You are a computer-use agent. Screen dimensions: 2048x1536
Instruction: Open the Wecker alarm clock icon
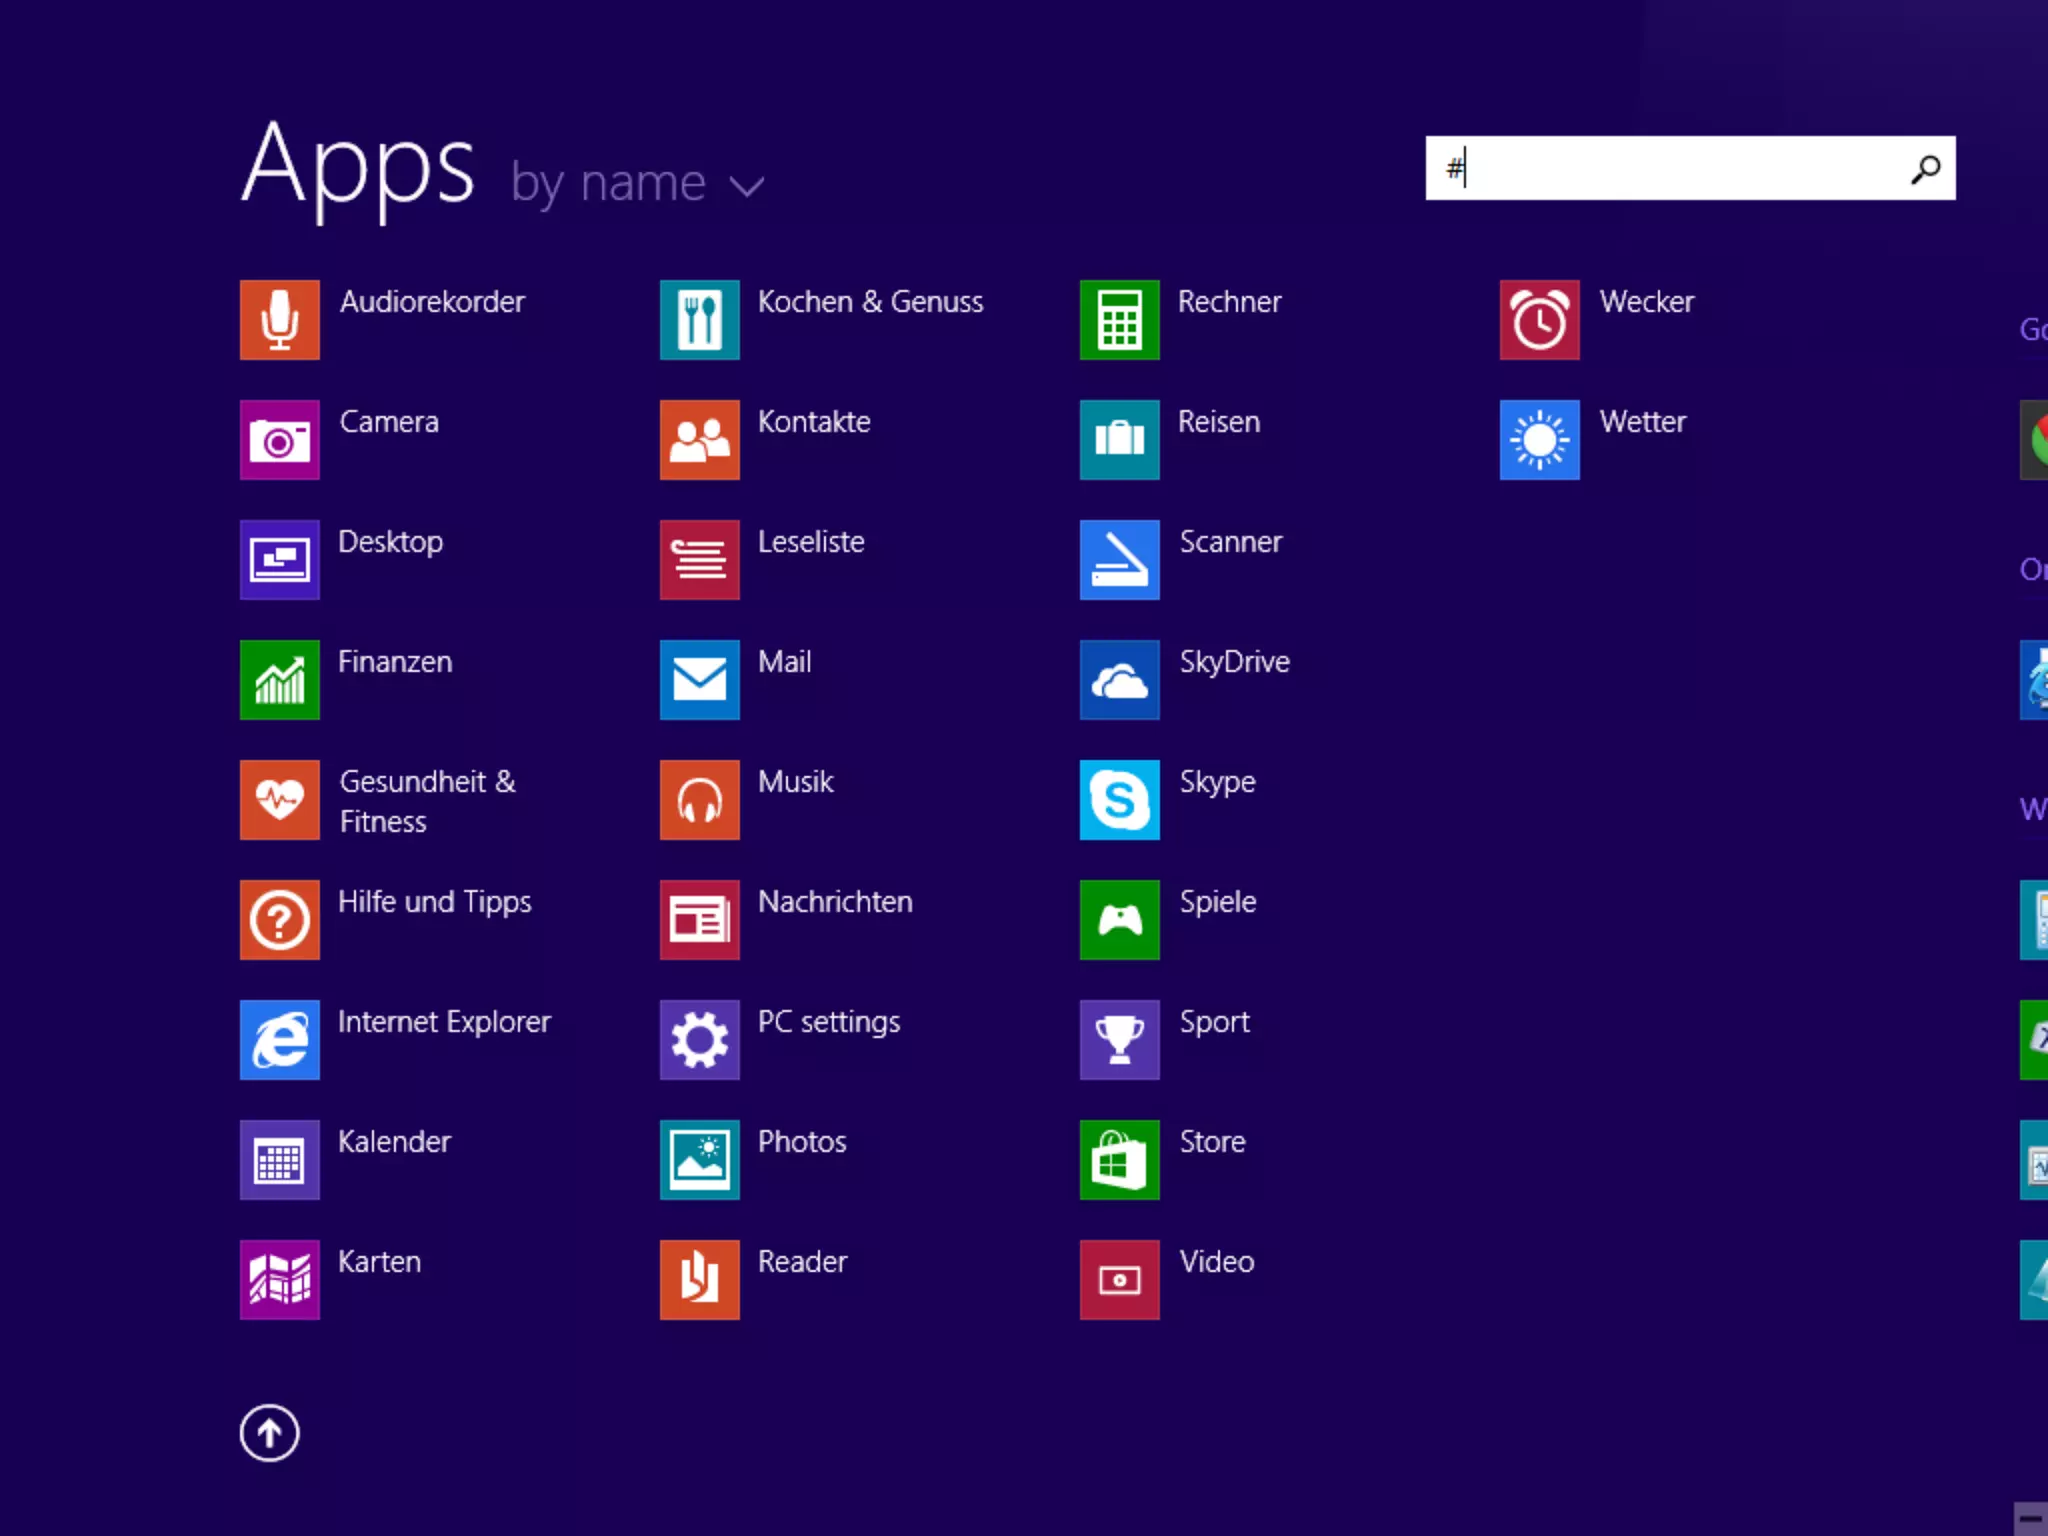[x=1539, y=320]
